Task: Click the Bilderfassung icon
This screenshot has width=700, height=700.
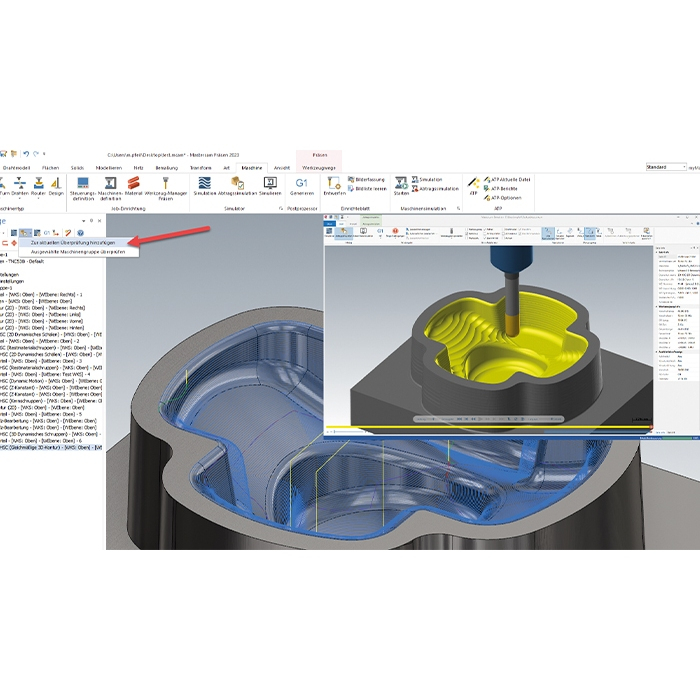Action: coord(351,179)
